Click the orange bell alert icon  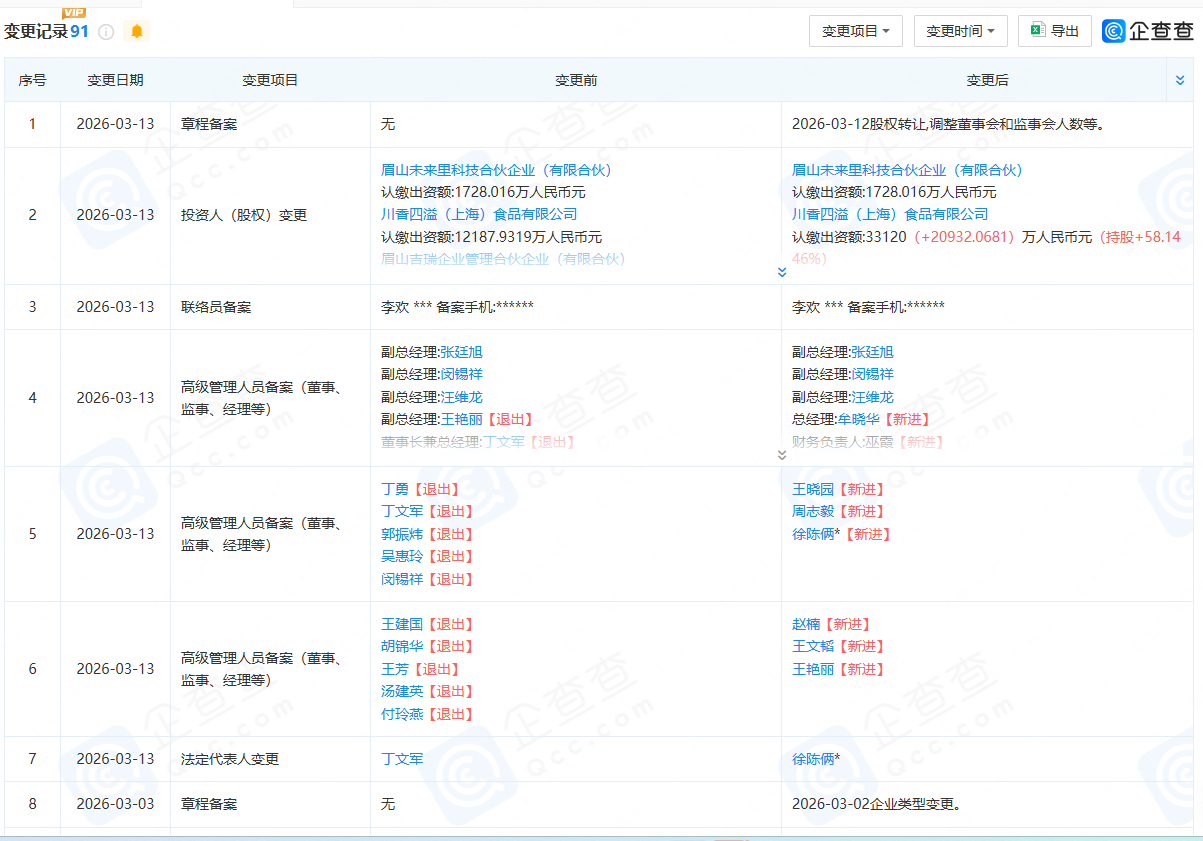[x=137, y=32]
